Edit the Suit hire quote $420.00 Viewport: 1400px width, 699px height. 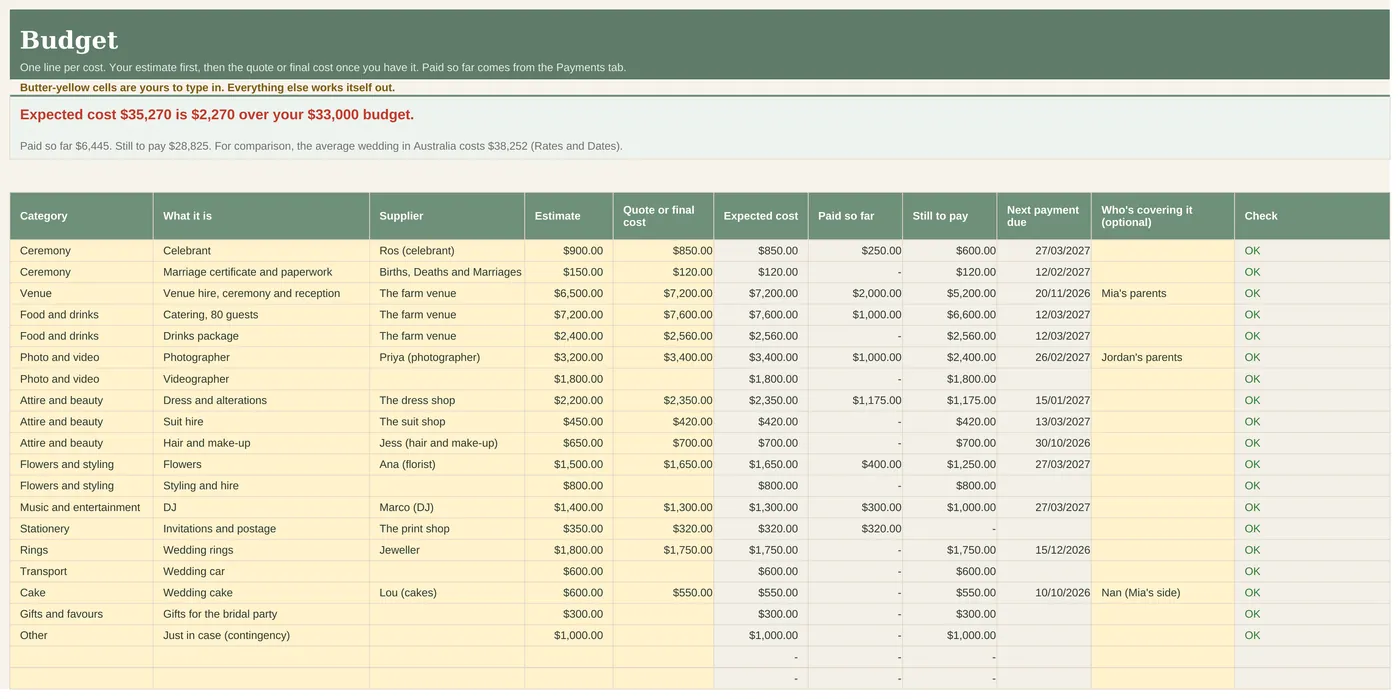(x=663, y=422)
